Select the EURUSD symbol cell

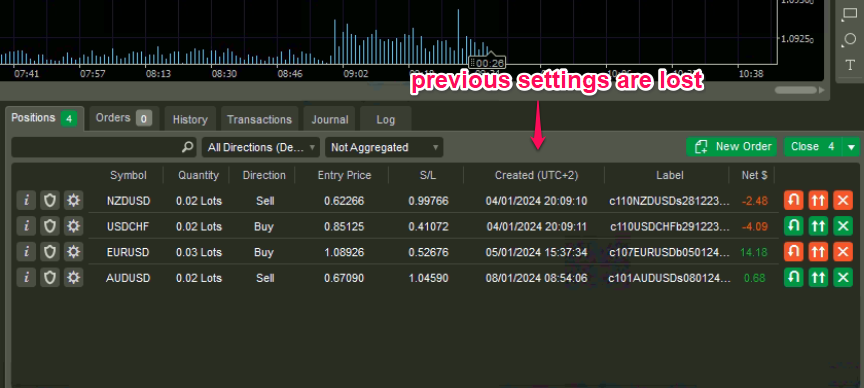[x=128, y=252]
